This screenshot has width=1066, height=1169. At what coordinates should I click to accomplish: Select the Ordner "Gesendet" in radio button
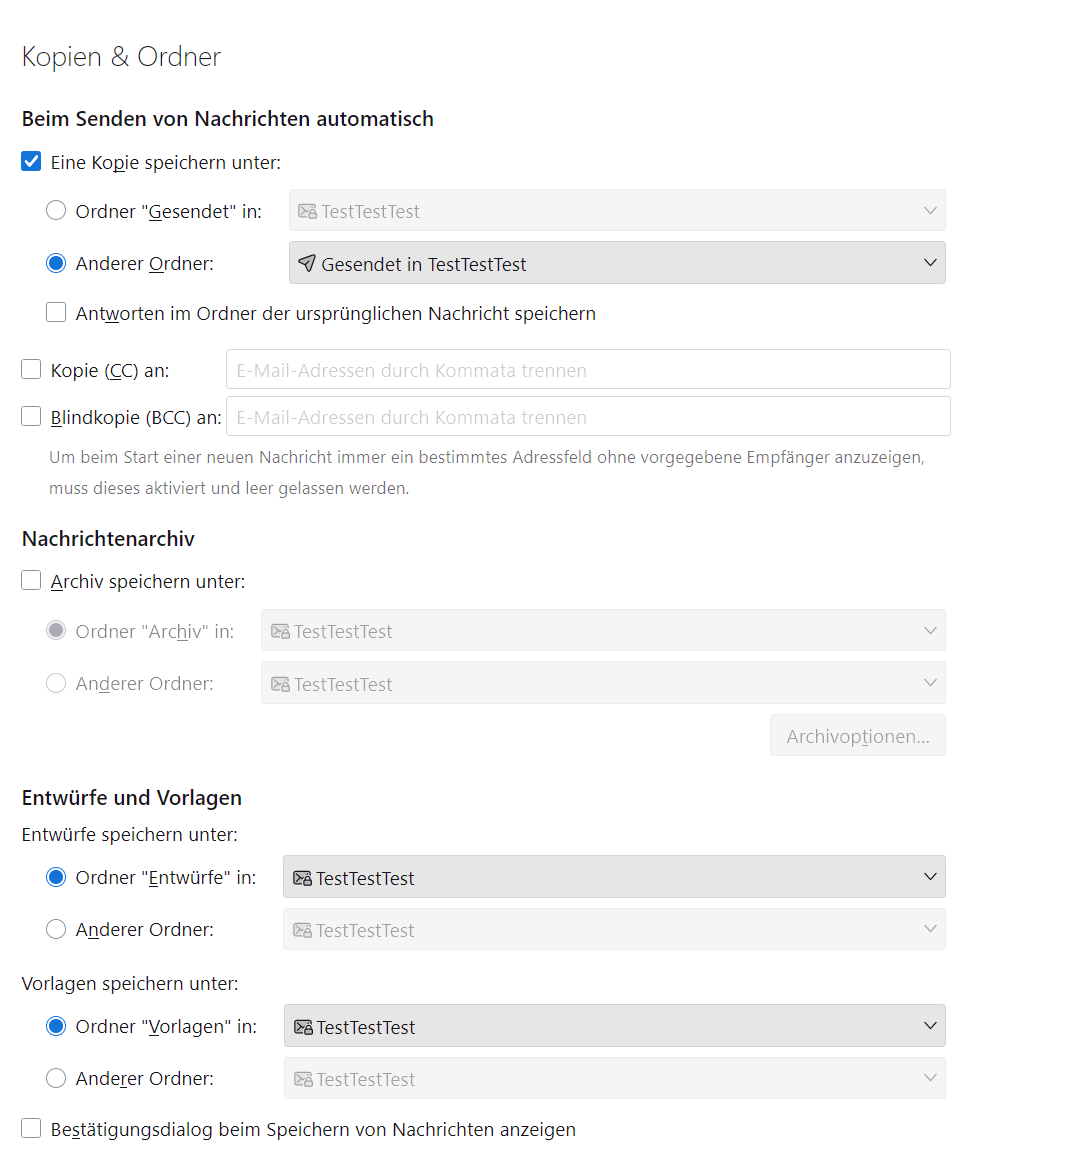click(x=57, y=211)
